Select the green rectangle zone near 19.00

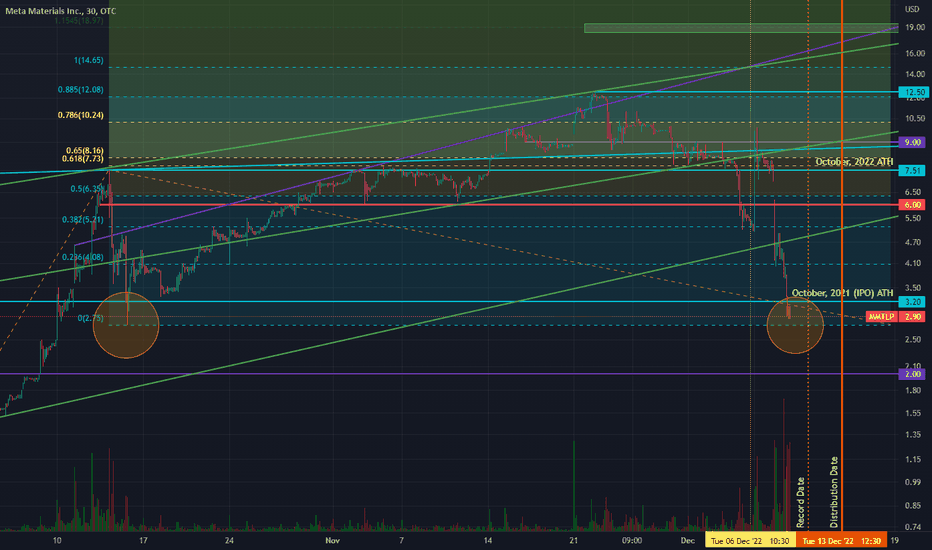click(741, 28)
